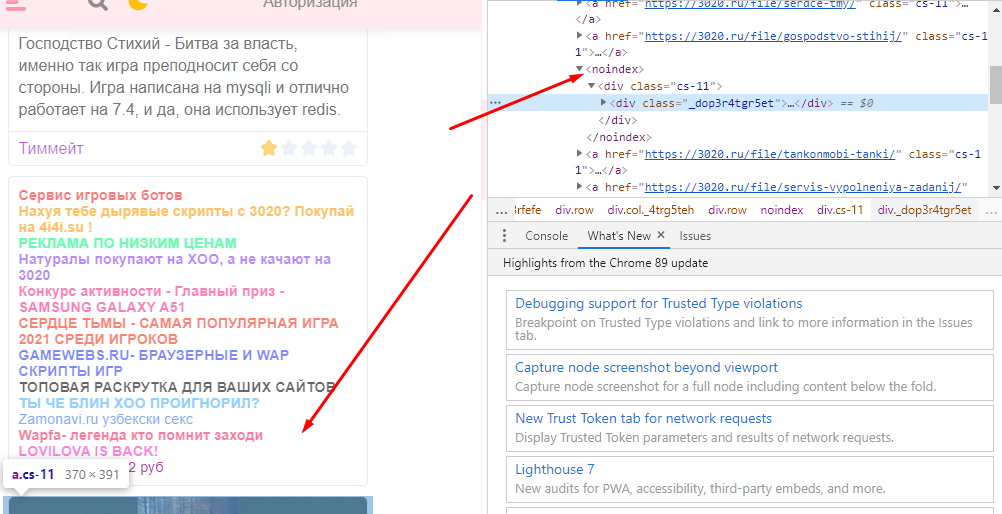Collapse the noindex element node

click(580, 70)
